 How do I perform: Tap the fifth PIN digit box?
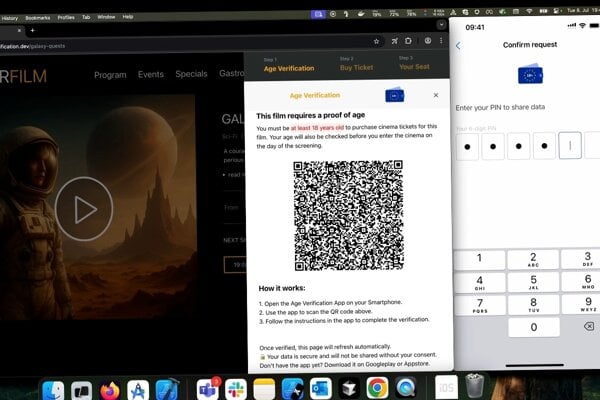coord(570,145)
